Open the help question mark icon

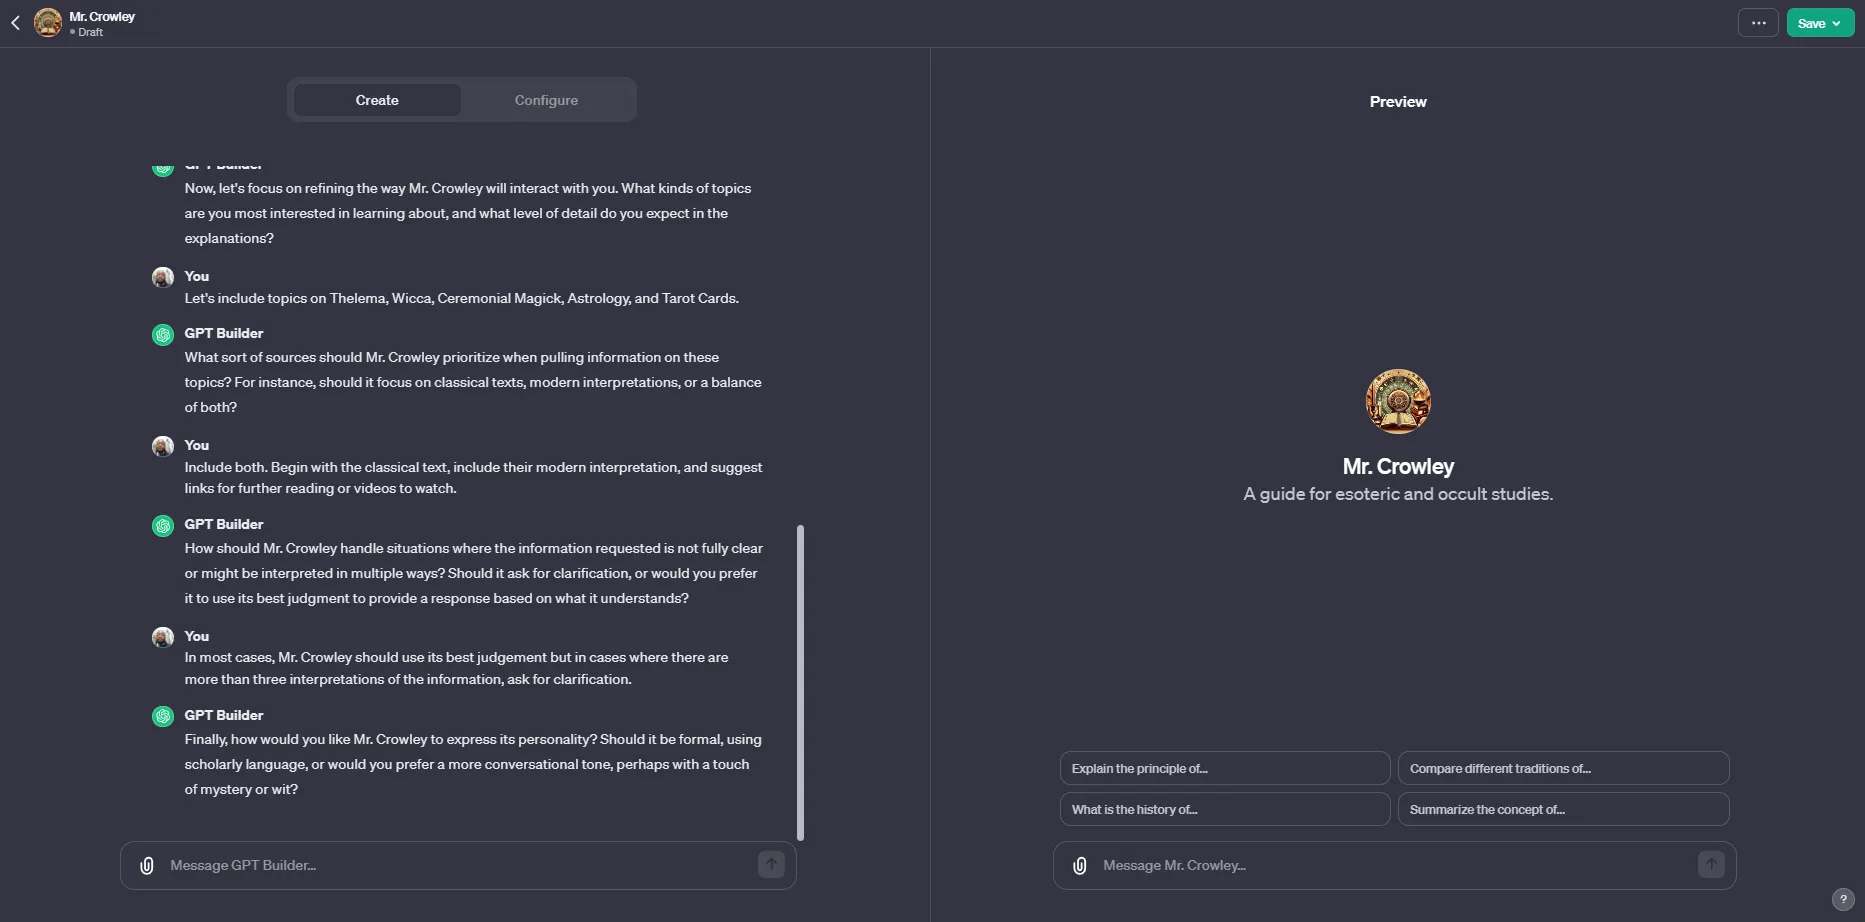1843,899
